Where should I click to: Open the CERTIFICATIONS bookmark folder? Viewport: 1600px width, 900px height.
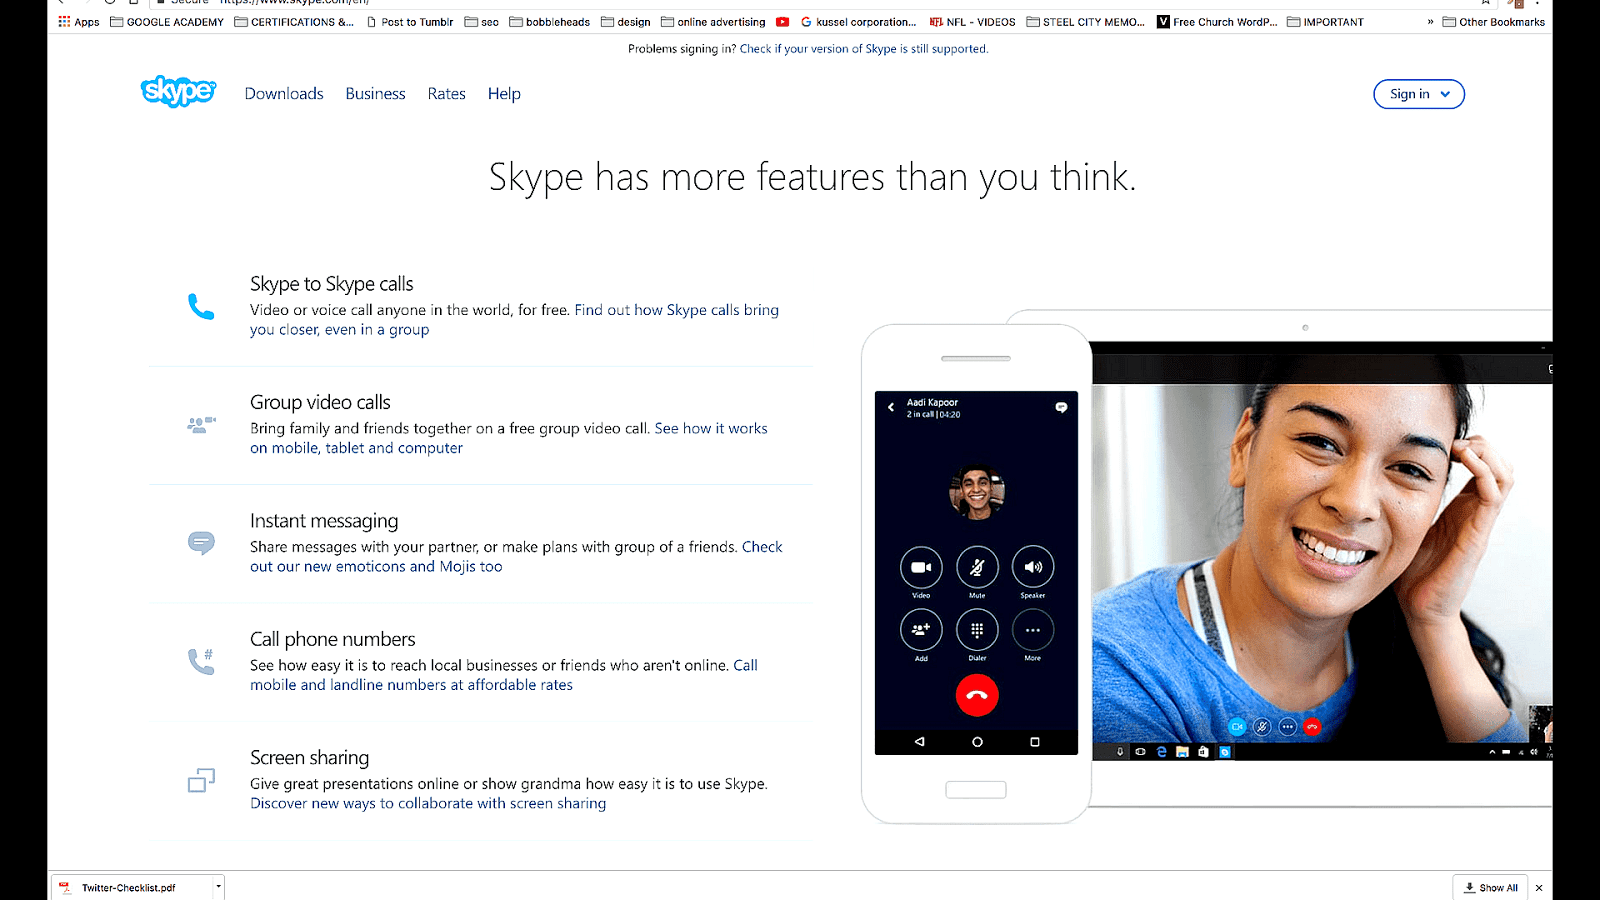point(294,22)
